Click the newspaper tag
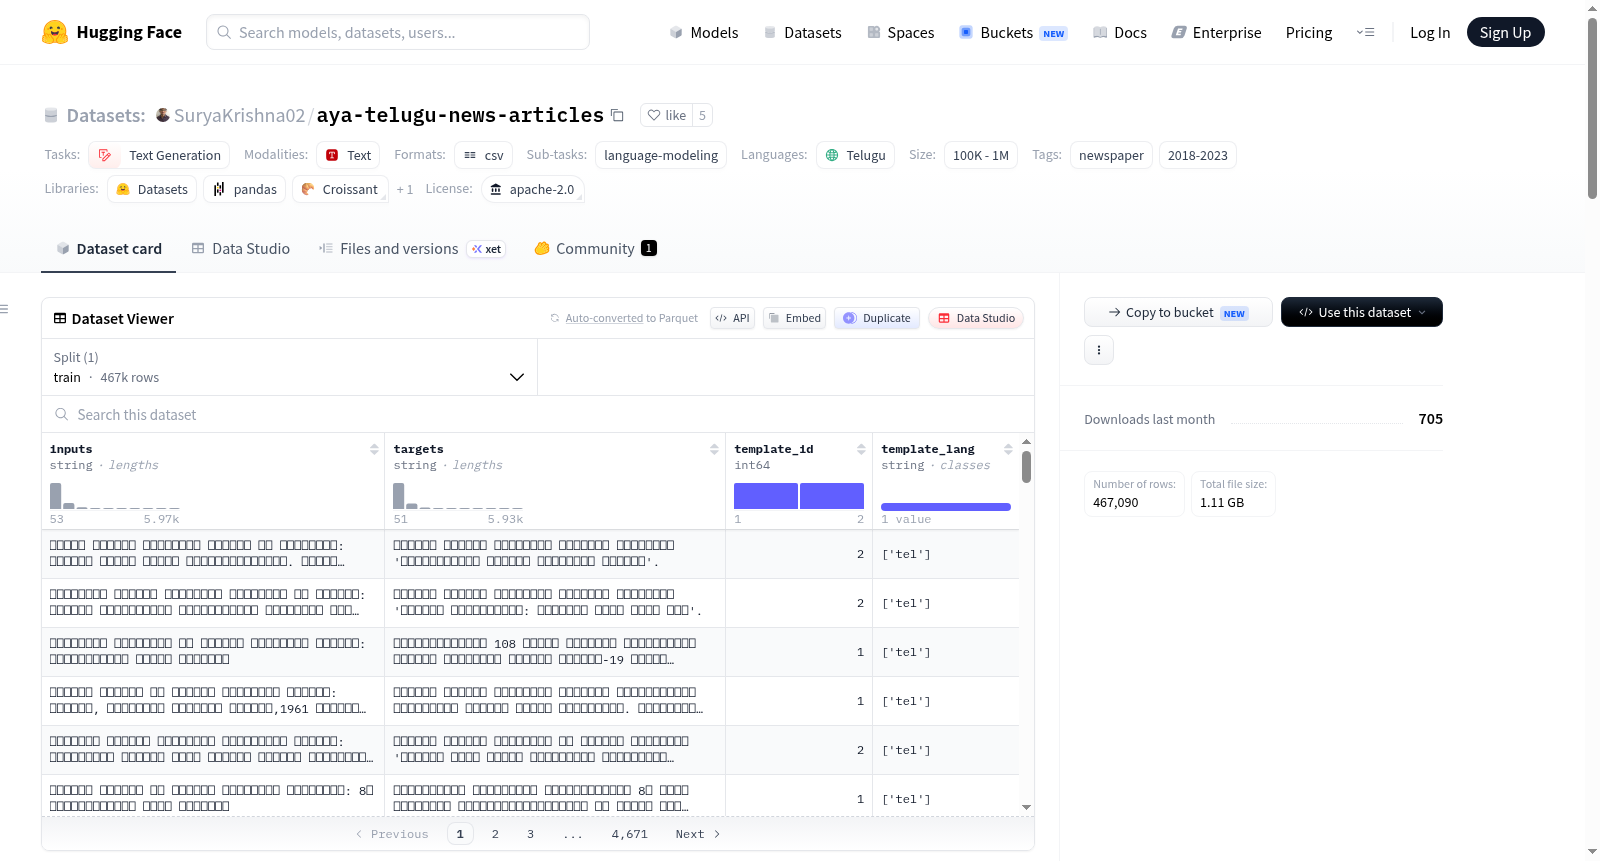 pyautogui.click(x=1111, y=155)
